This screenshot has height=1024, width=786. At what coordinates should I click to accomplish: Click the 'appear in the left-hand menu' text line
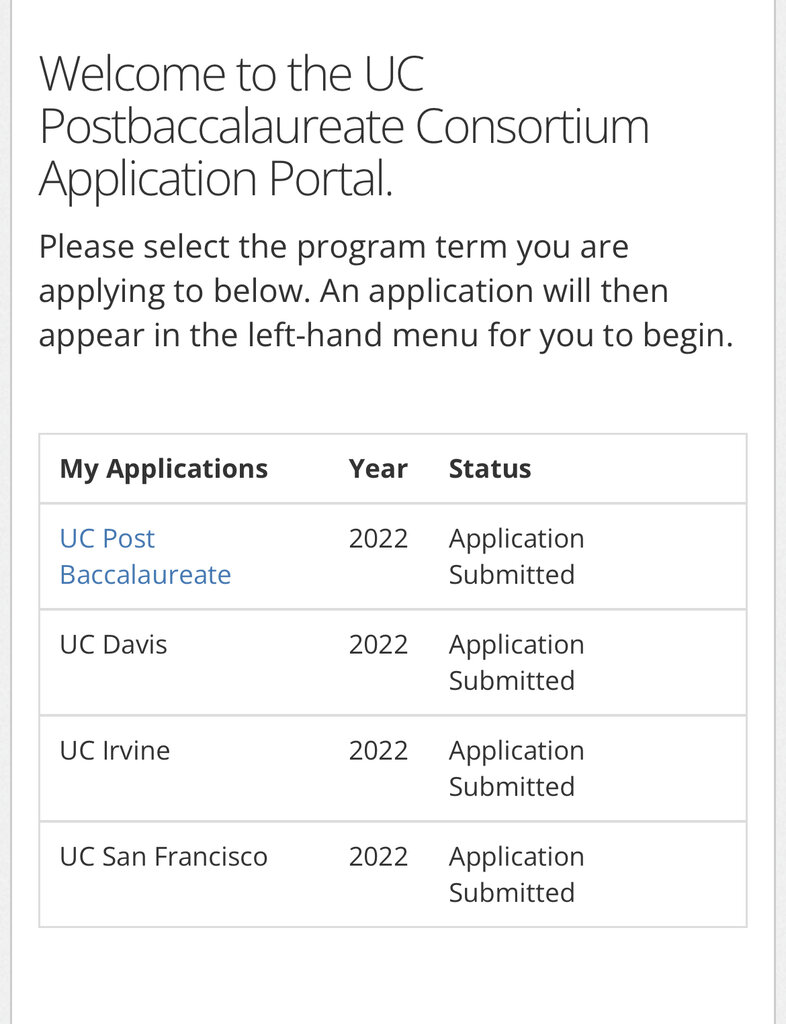[x=386, y=335]
